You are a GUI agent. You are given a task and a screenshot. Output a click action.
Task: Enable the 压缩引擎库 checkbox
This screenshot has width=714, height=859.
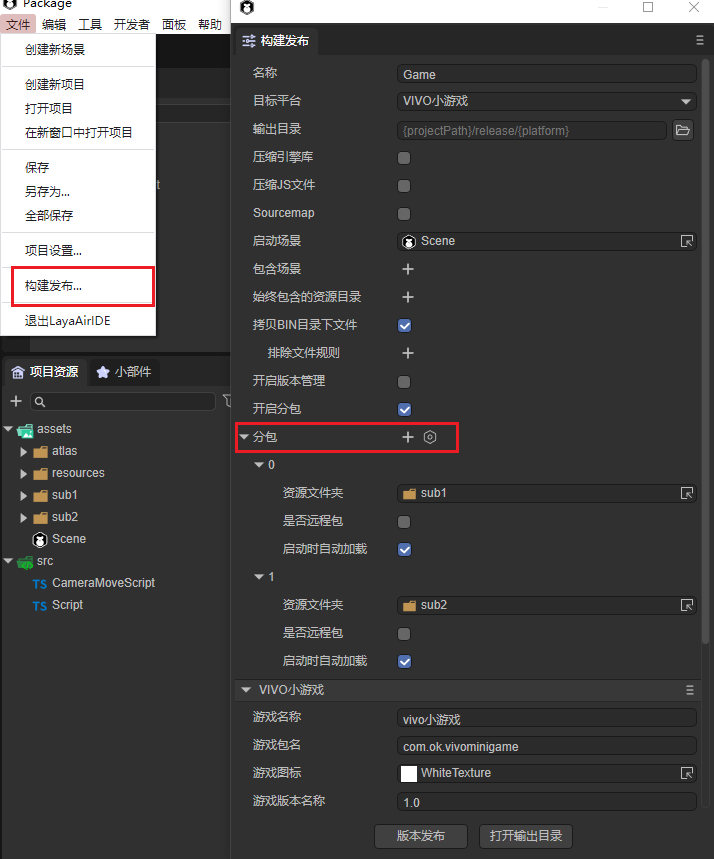click(405, 158)
